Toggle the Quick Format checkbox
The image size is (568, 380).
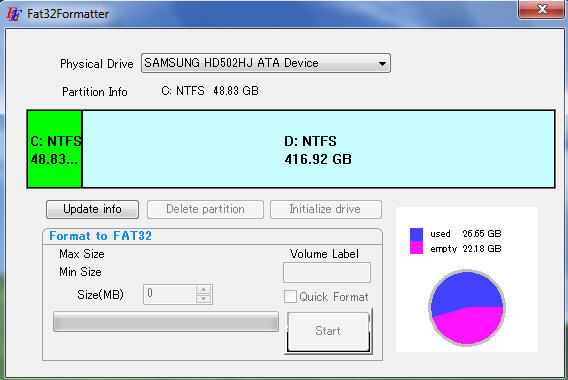(x=290, y=297)
